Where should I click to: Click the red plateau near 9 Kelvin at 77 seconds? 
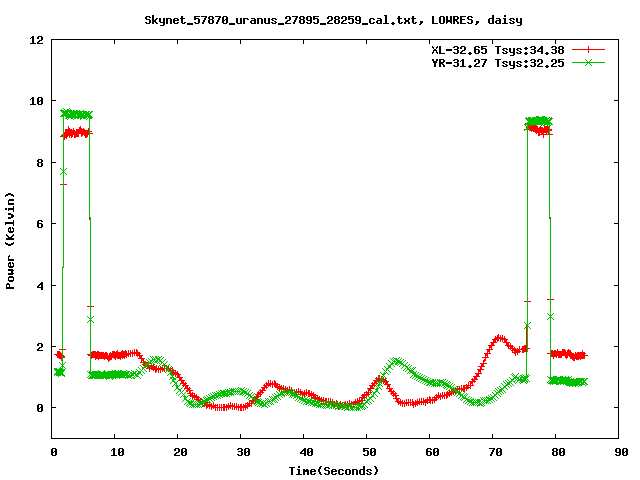(539, 129)
